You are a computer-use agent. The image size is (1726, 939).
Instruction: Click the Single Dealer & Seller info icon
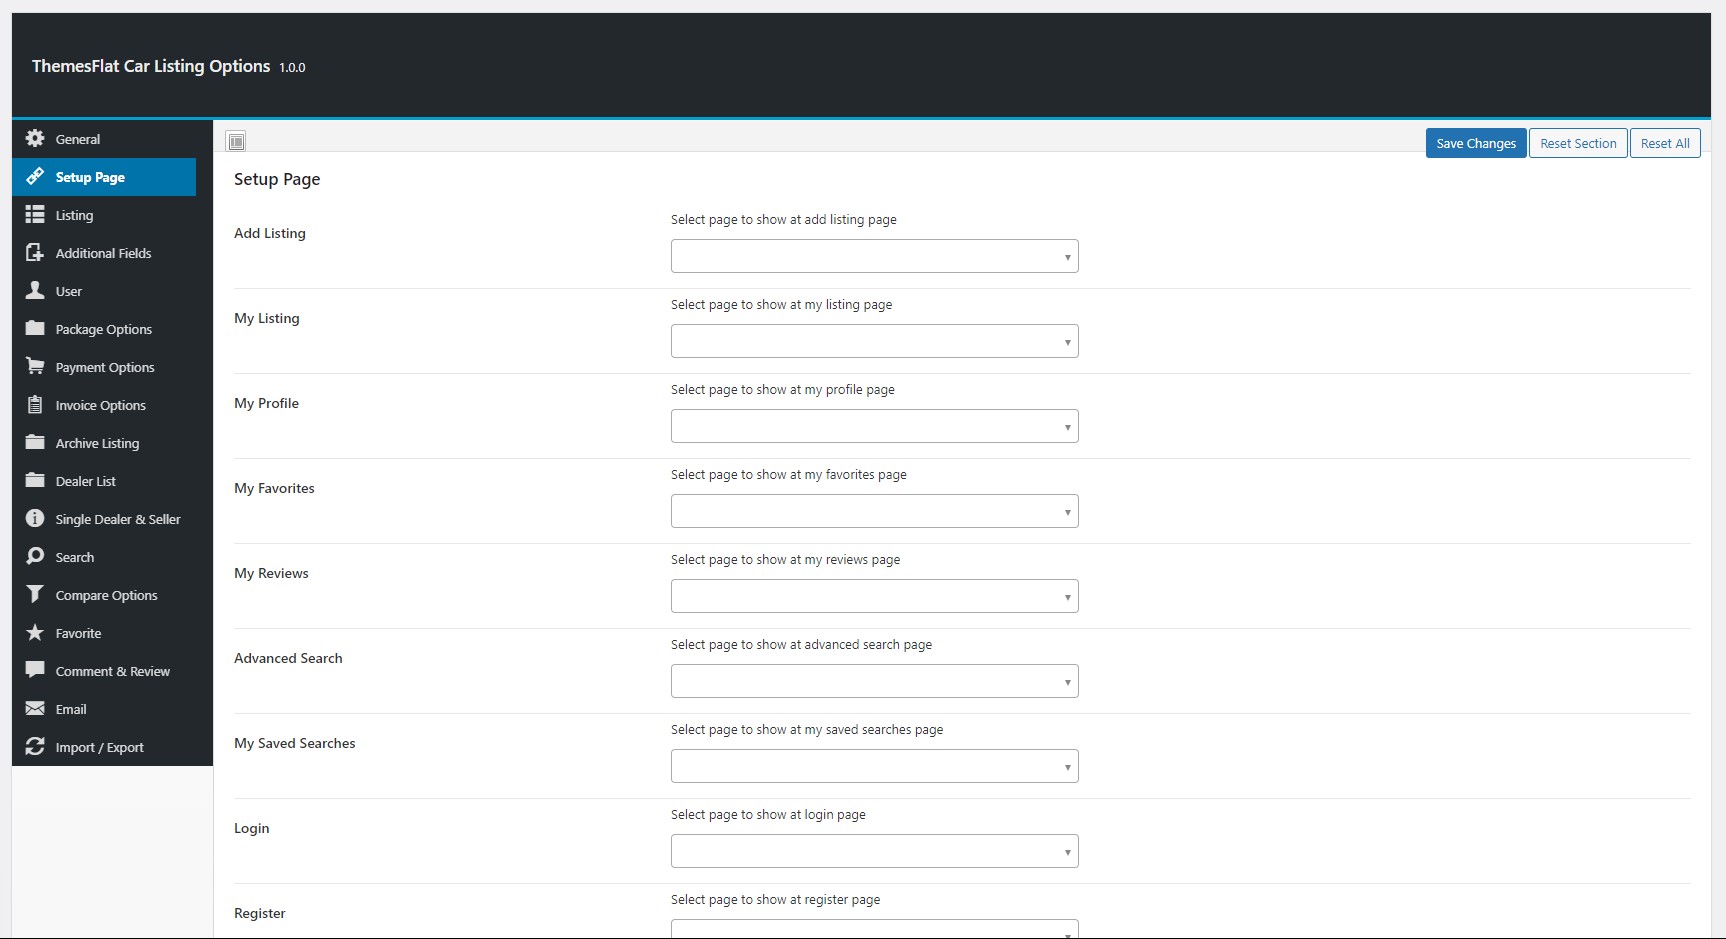tap(35, 518)
